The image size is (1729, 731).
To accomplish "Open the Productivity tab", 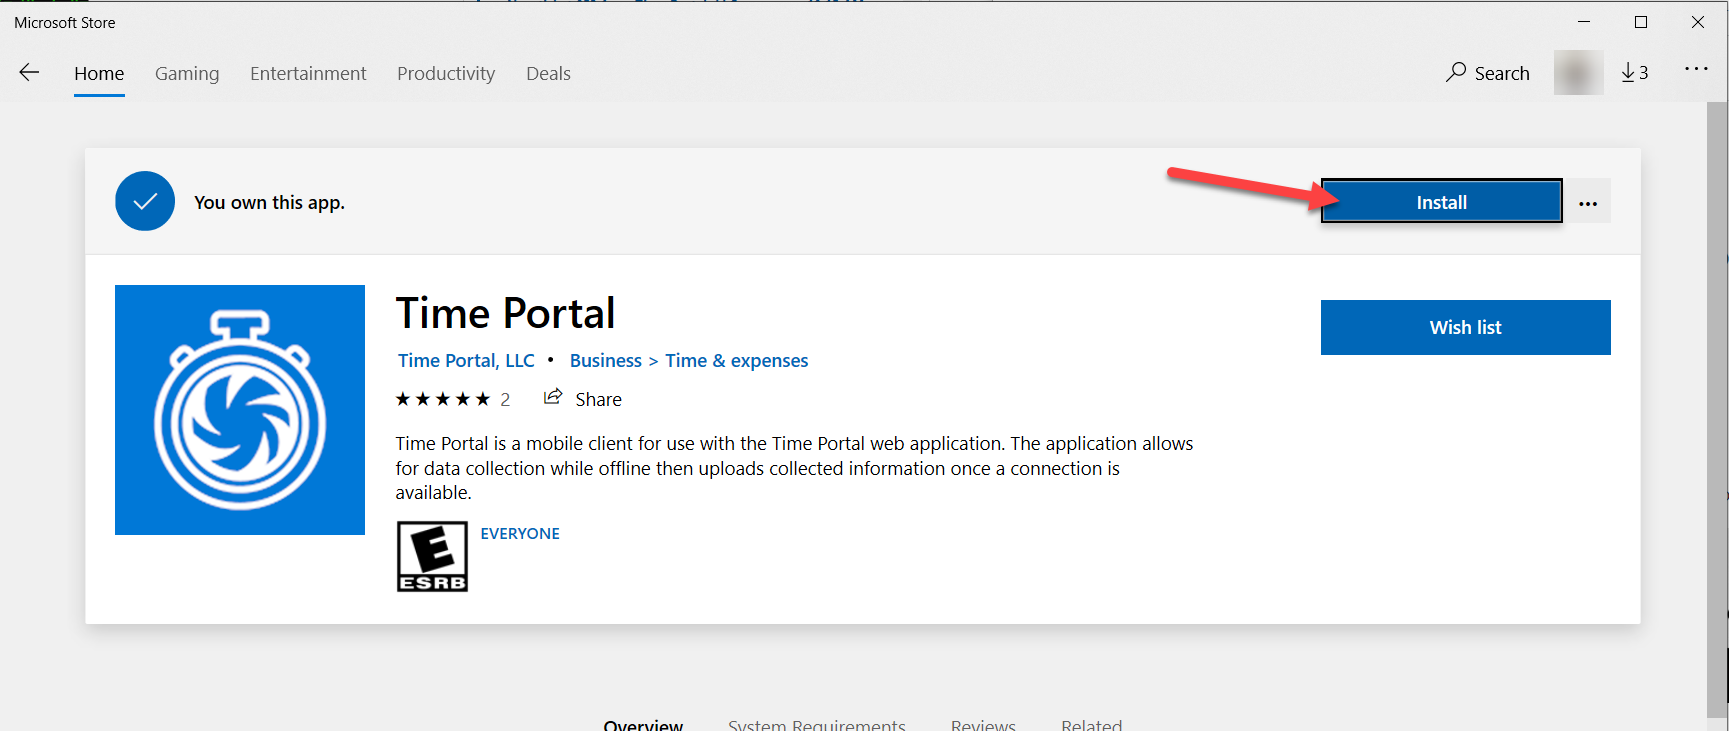I will coord(446,74).
